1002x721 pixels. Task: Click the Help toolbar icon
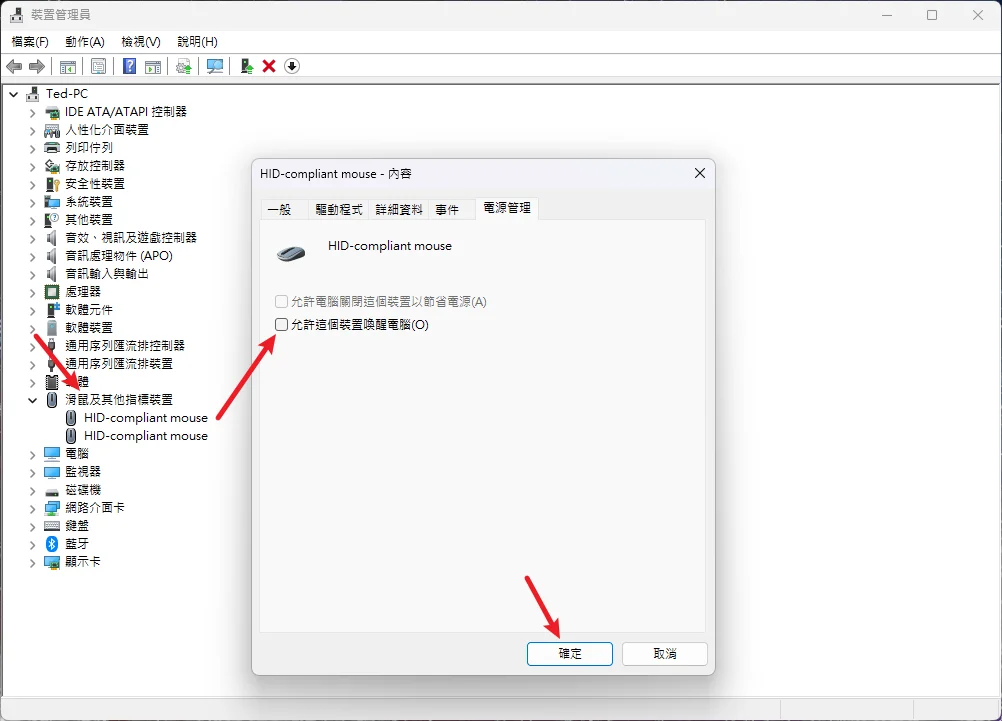pyautogui.click(x=128, y=66)
